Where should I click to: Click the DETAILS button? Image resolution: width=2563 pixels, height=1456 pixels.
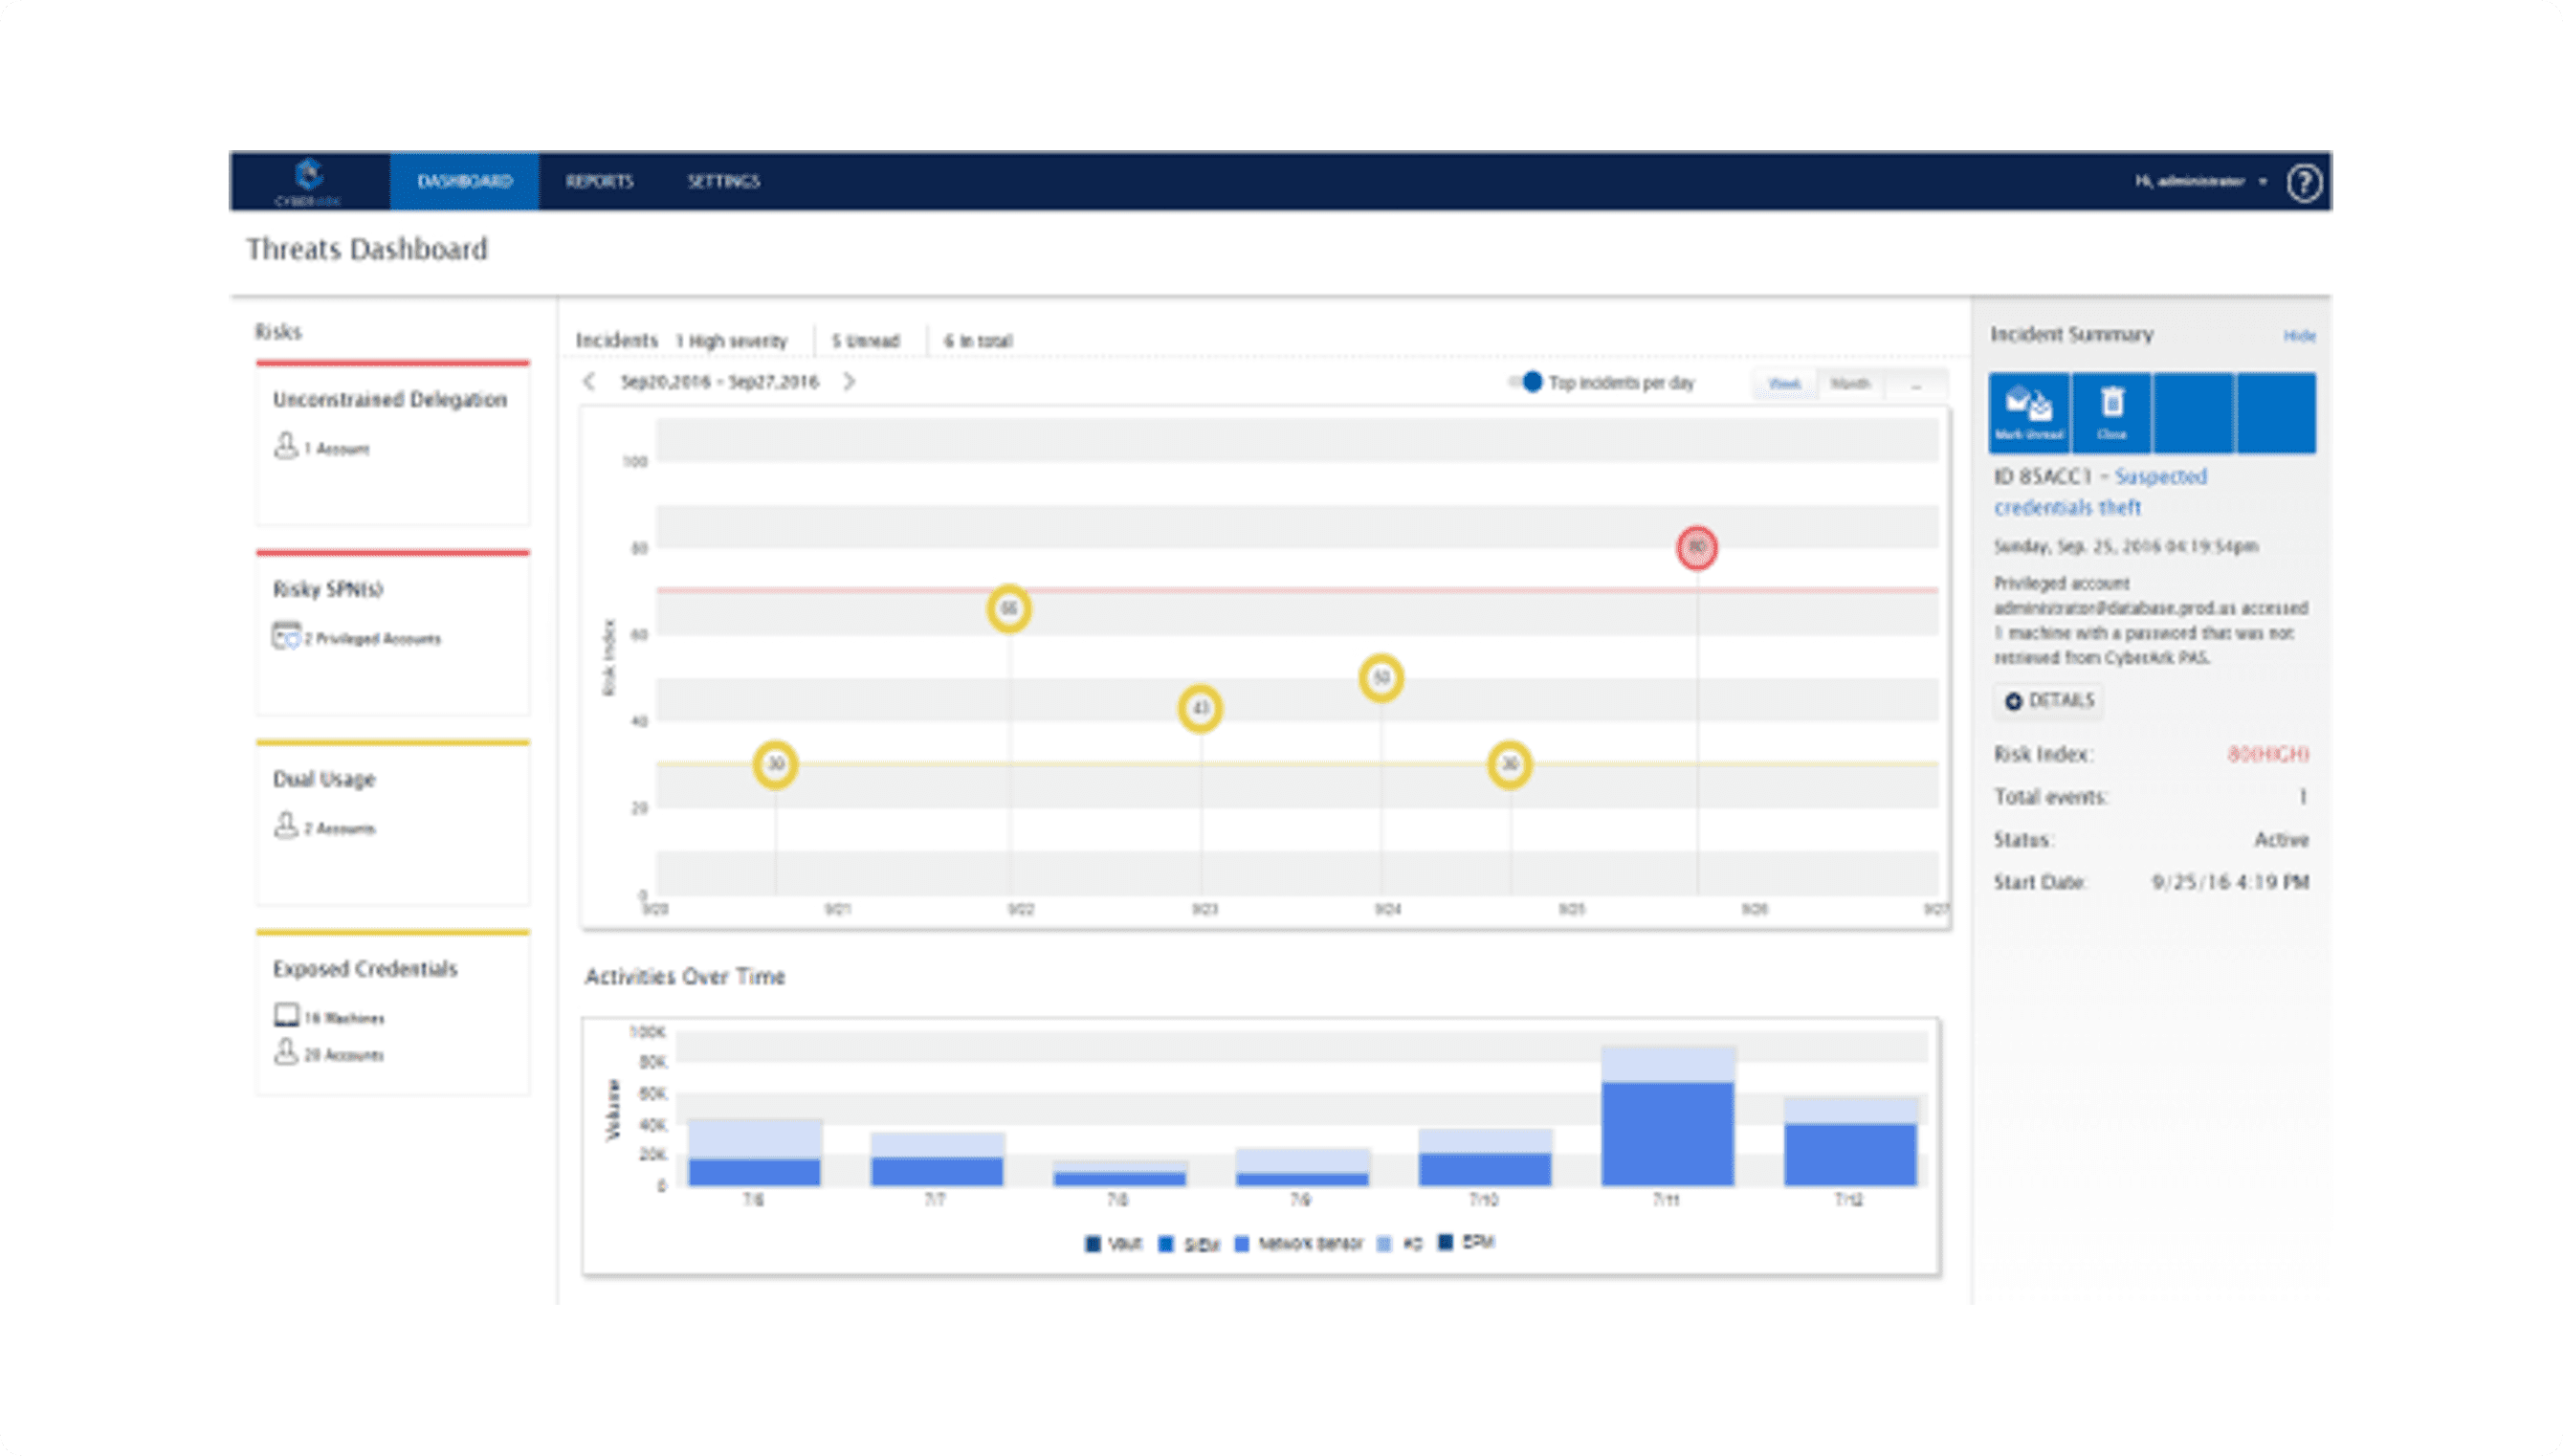coord(2049,701)
